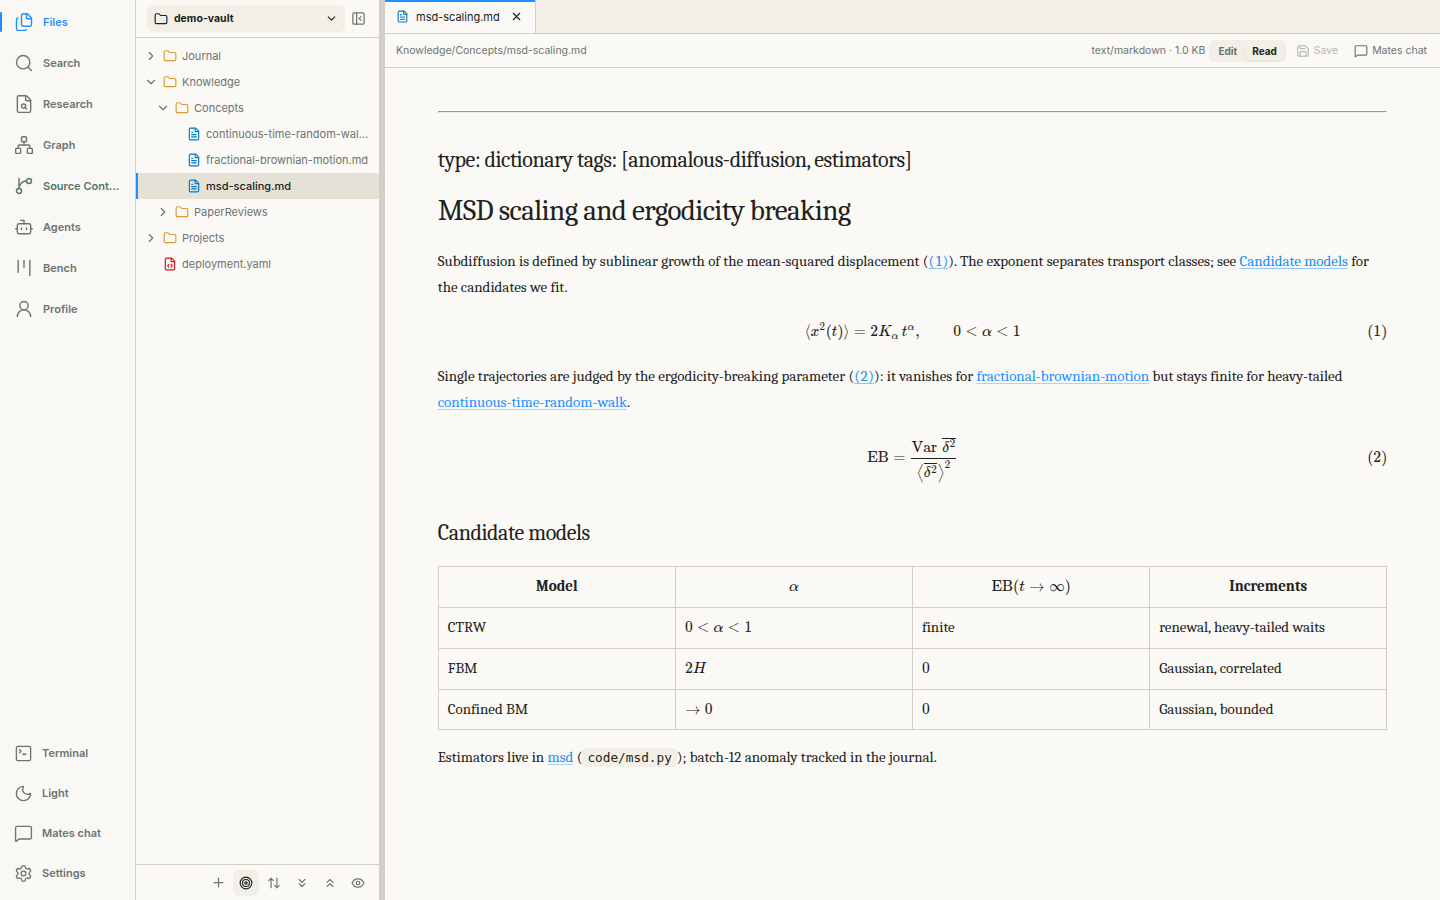Viewport: 1440px width, 900px height.
Task: Expand the Journal folder
Action: 258,56
